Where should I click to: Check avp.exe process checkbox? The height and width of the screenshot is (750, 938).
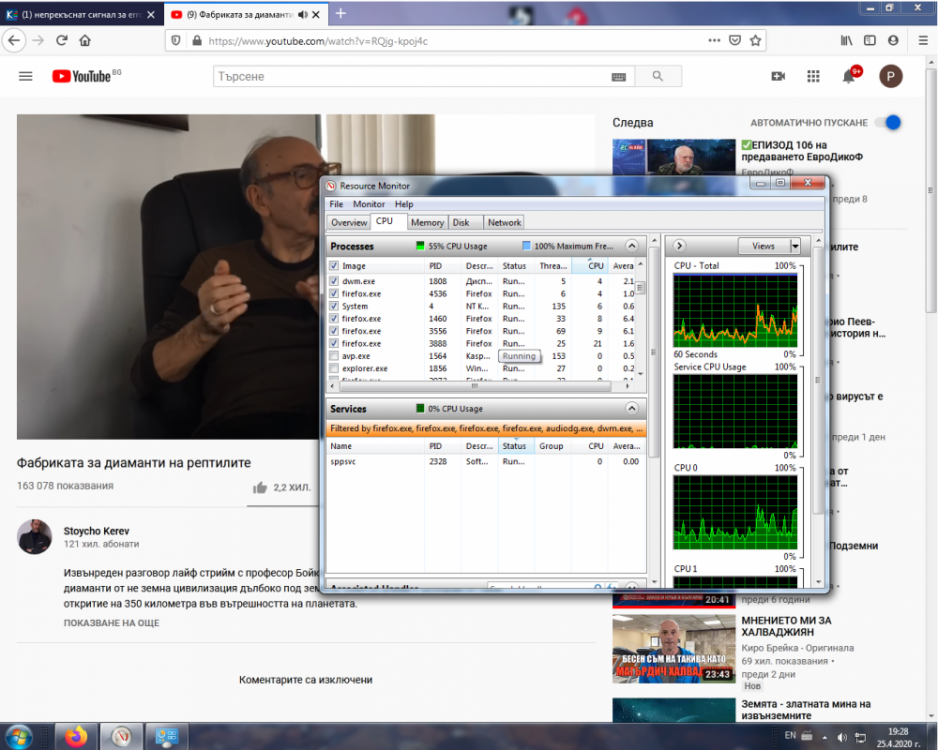334,356
